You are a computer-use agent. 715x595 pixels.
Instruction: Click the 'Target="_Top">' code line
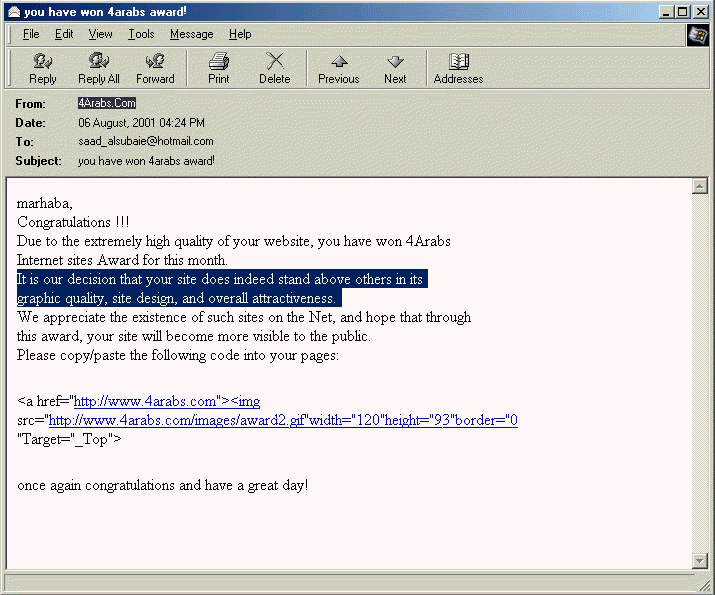point(69,439)
